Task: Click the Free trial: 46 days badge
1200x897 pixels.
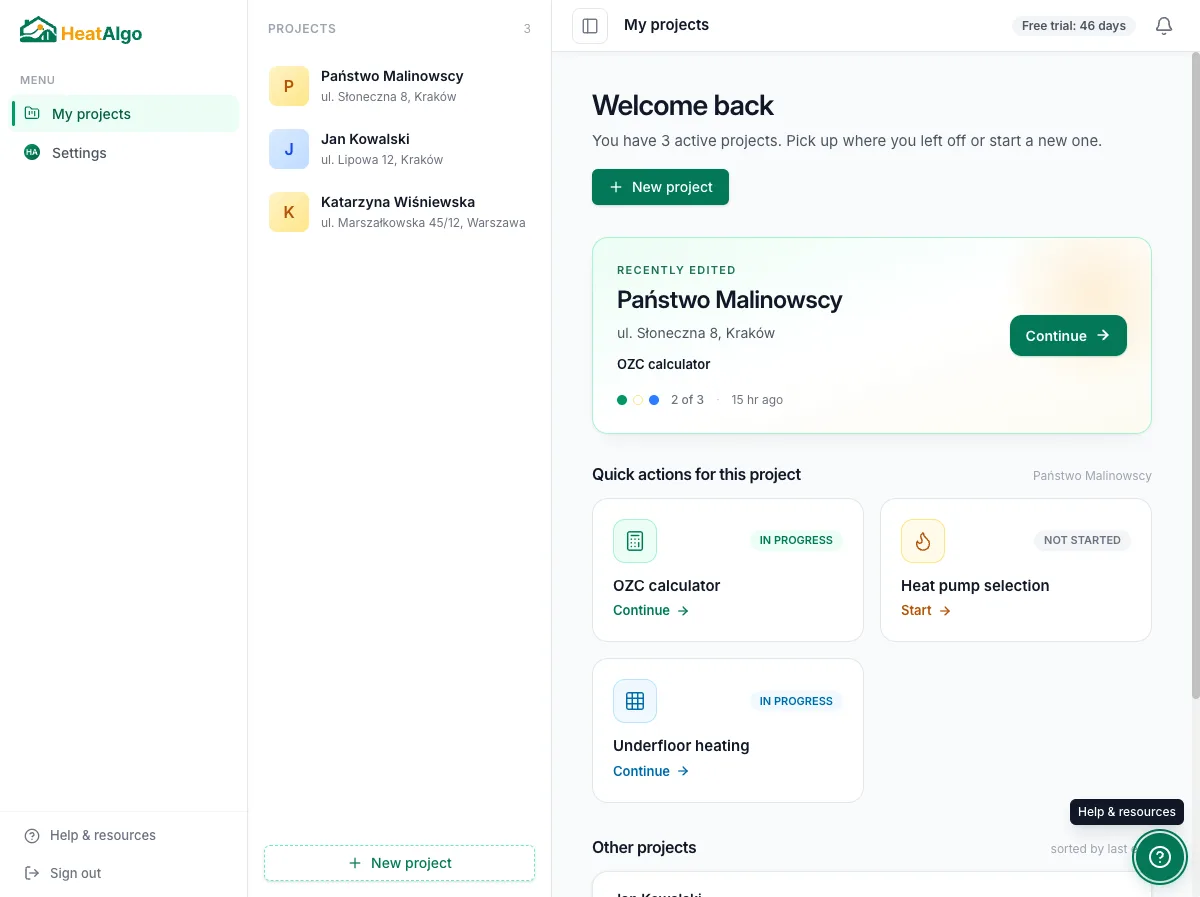Action: coord(1074,26)
